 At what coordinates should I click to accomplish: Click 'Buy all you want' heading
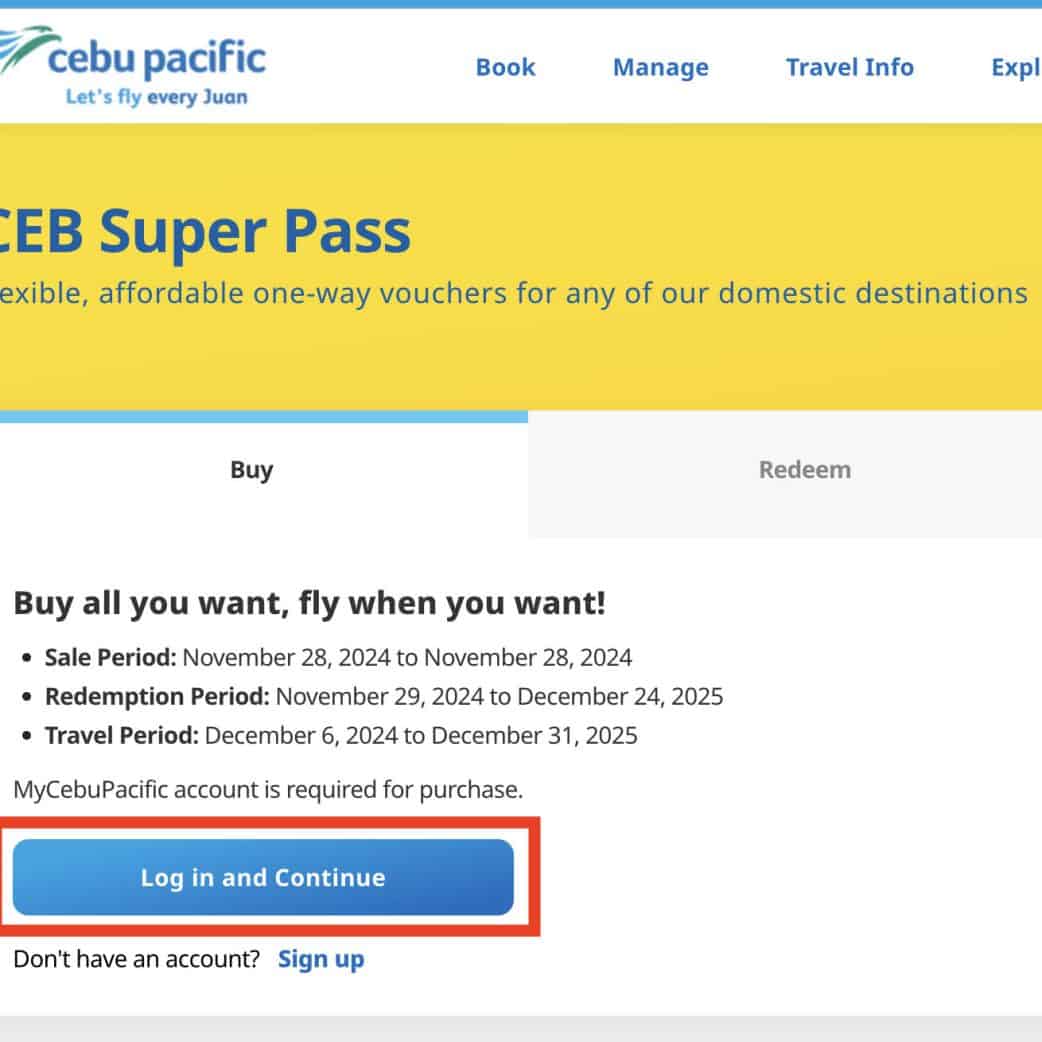tap(309, 604)
